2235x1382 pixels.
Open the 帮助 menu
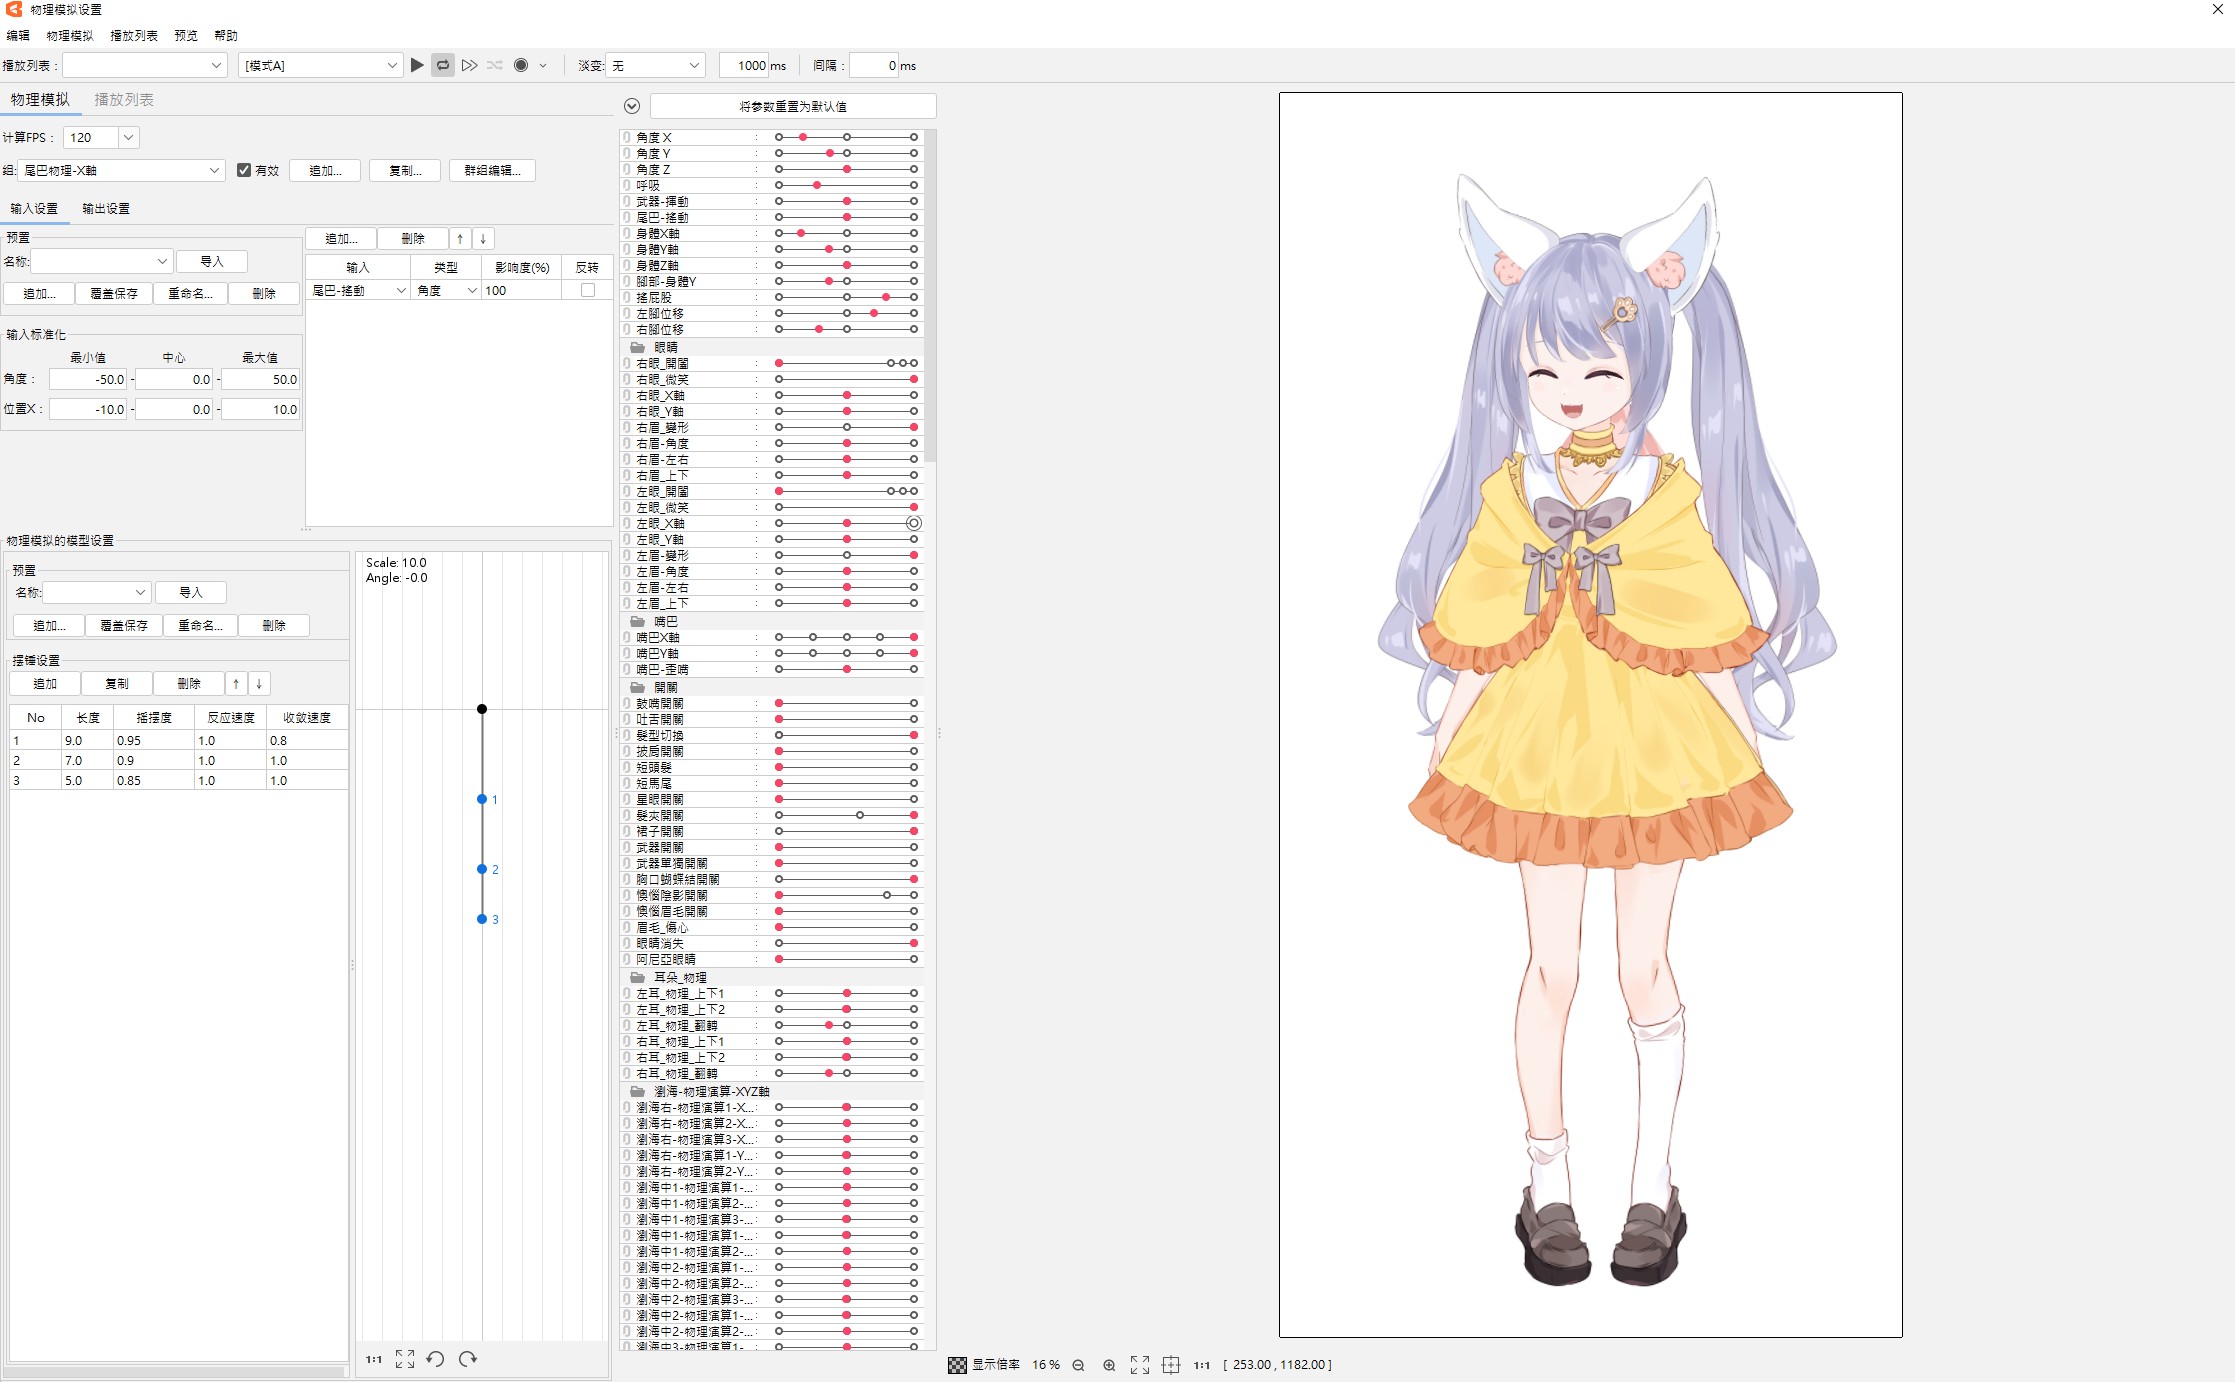click(226, 35)
